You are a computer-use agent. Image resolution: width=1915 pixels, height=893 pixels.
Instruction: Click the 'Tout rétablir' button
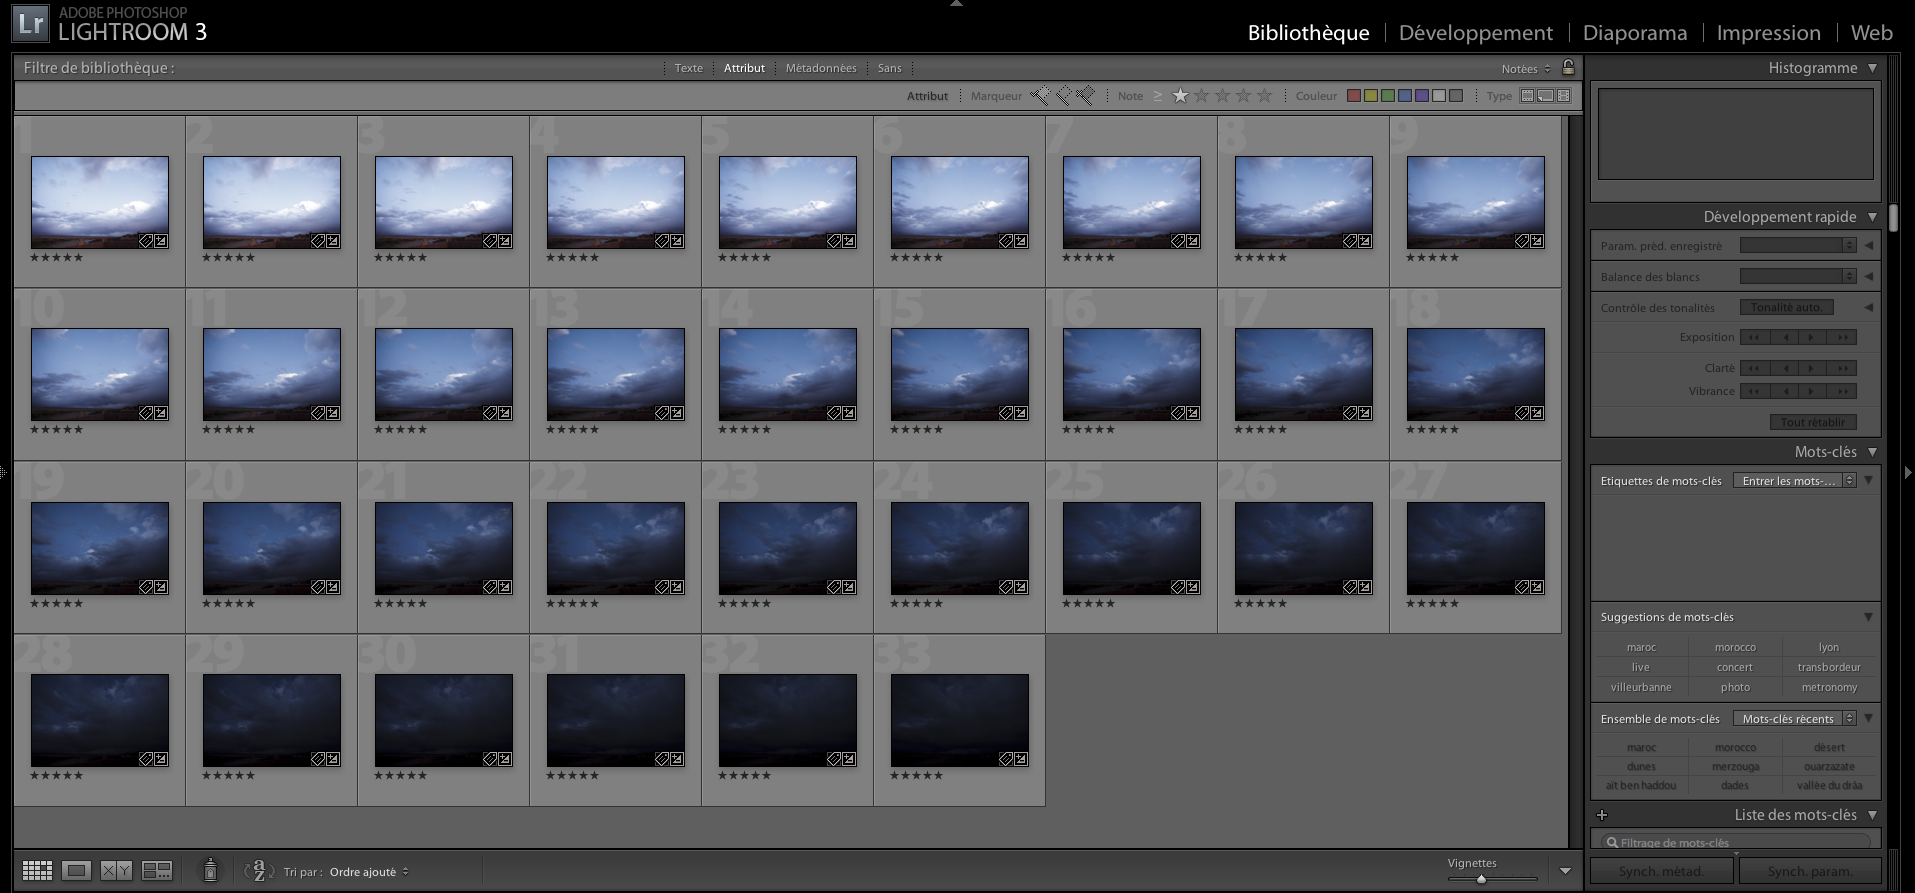[x=1812, y=422]
